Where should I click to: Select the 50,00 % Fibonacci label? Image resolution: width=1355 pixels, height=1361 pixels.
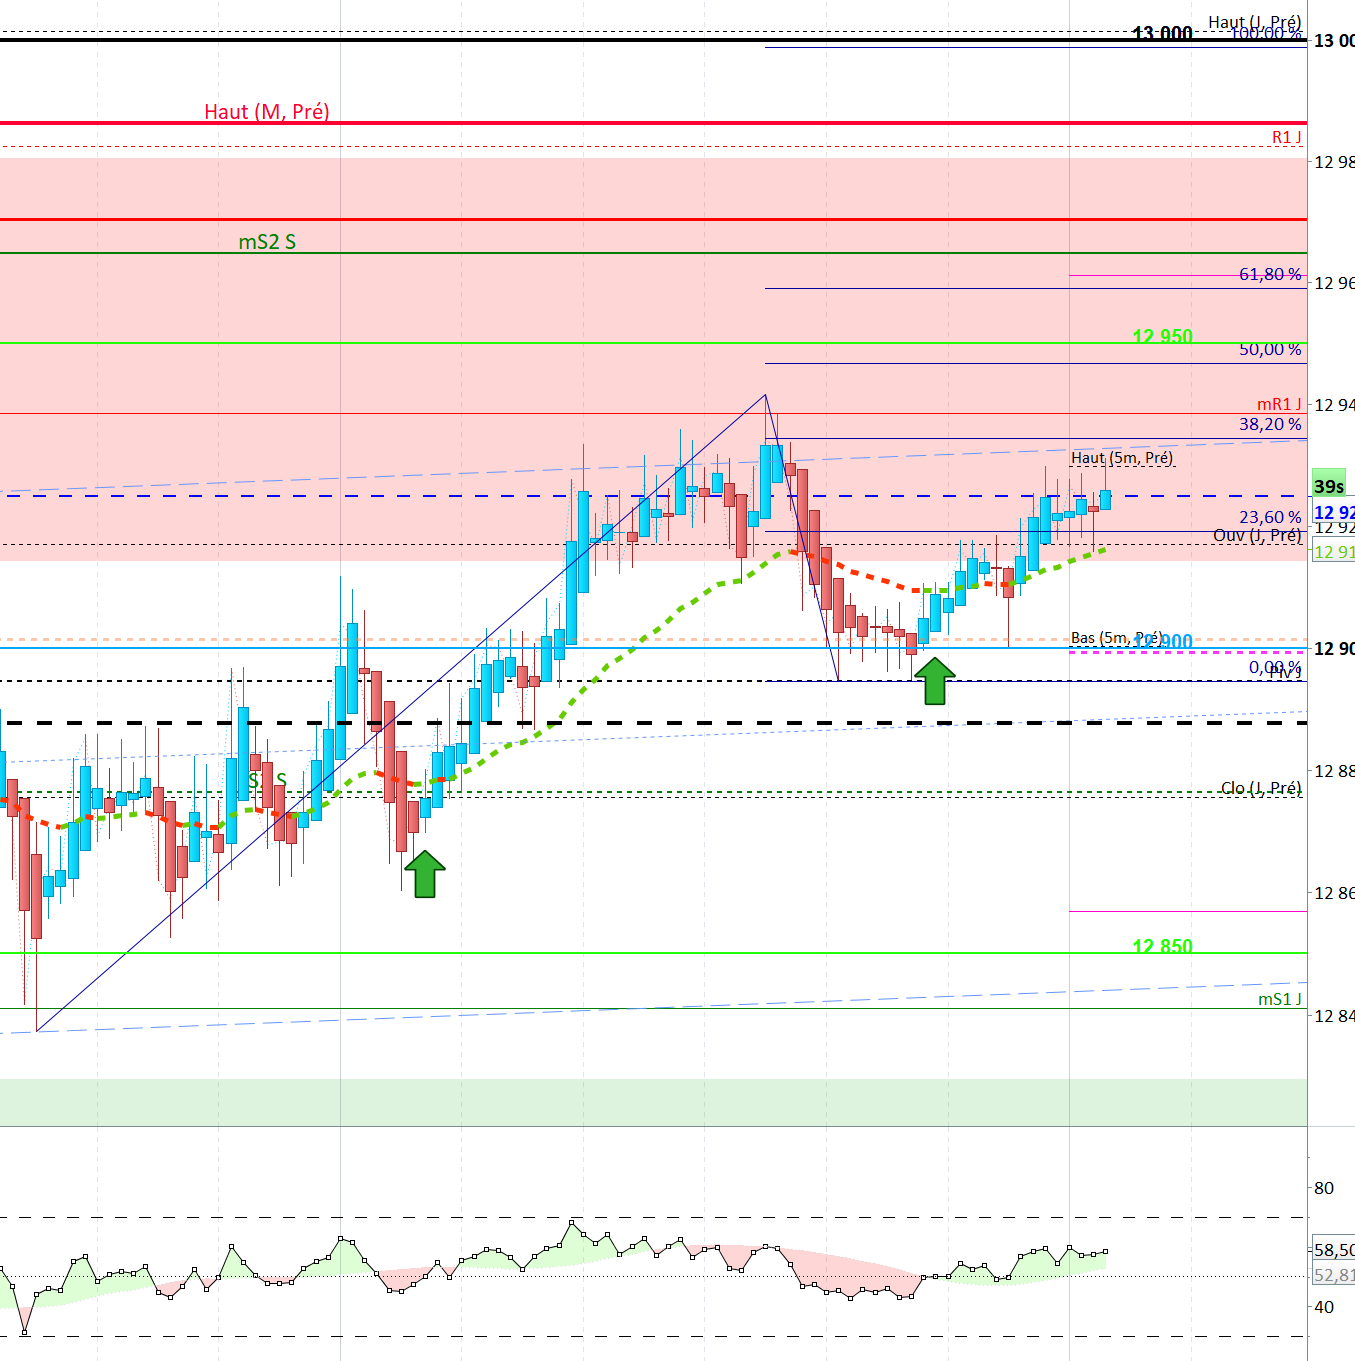(1270, 349)
